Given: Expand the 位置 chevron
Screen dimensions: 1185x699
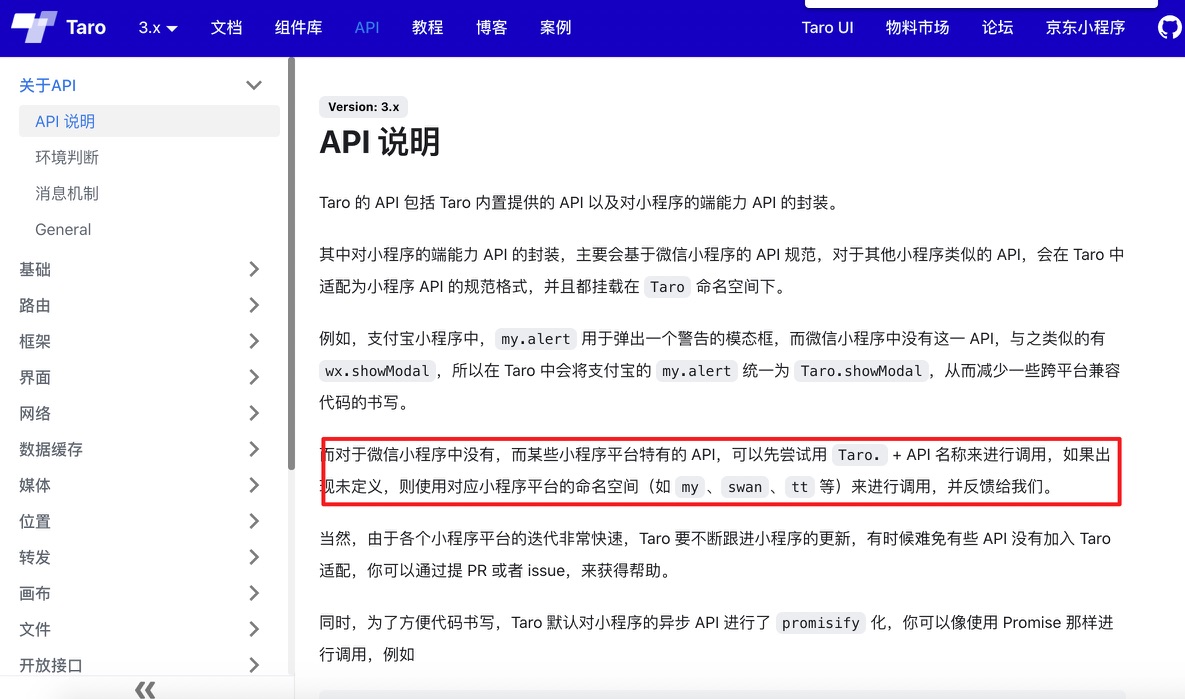Looking at the screenshot, I should 254,521.
